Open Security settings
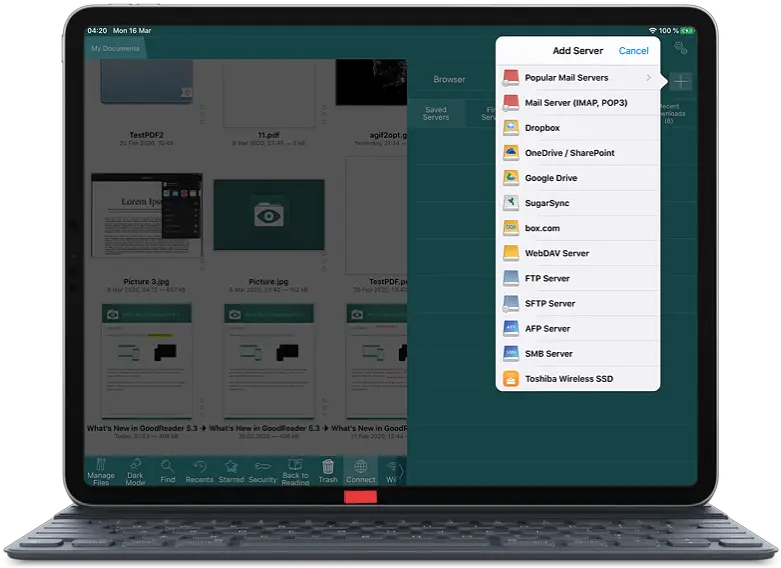The height and width of the screenshot is (568, 781). point(262,471)
